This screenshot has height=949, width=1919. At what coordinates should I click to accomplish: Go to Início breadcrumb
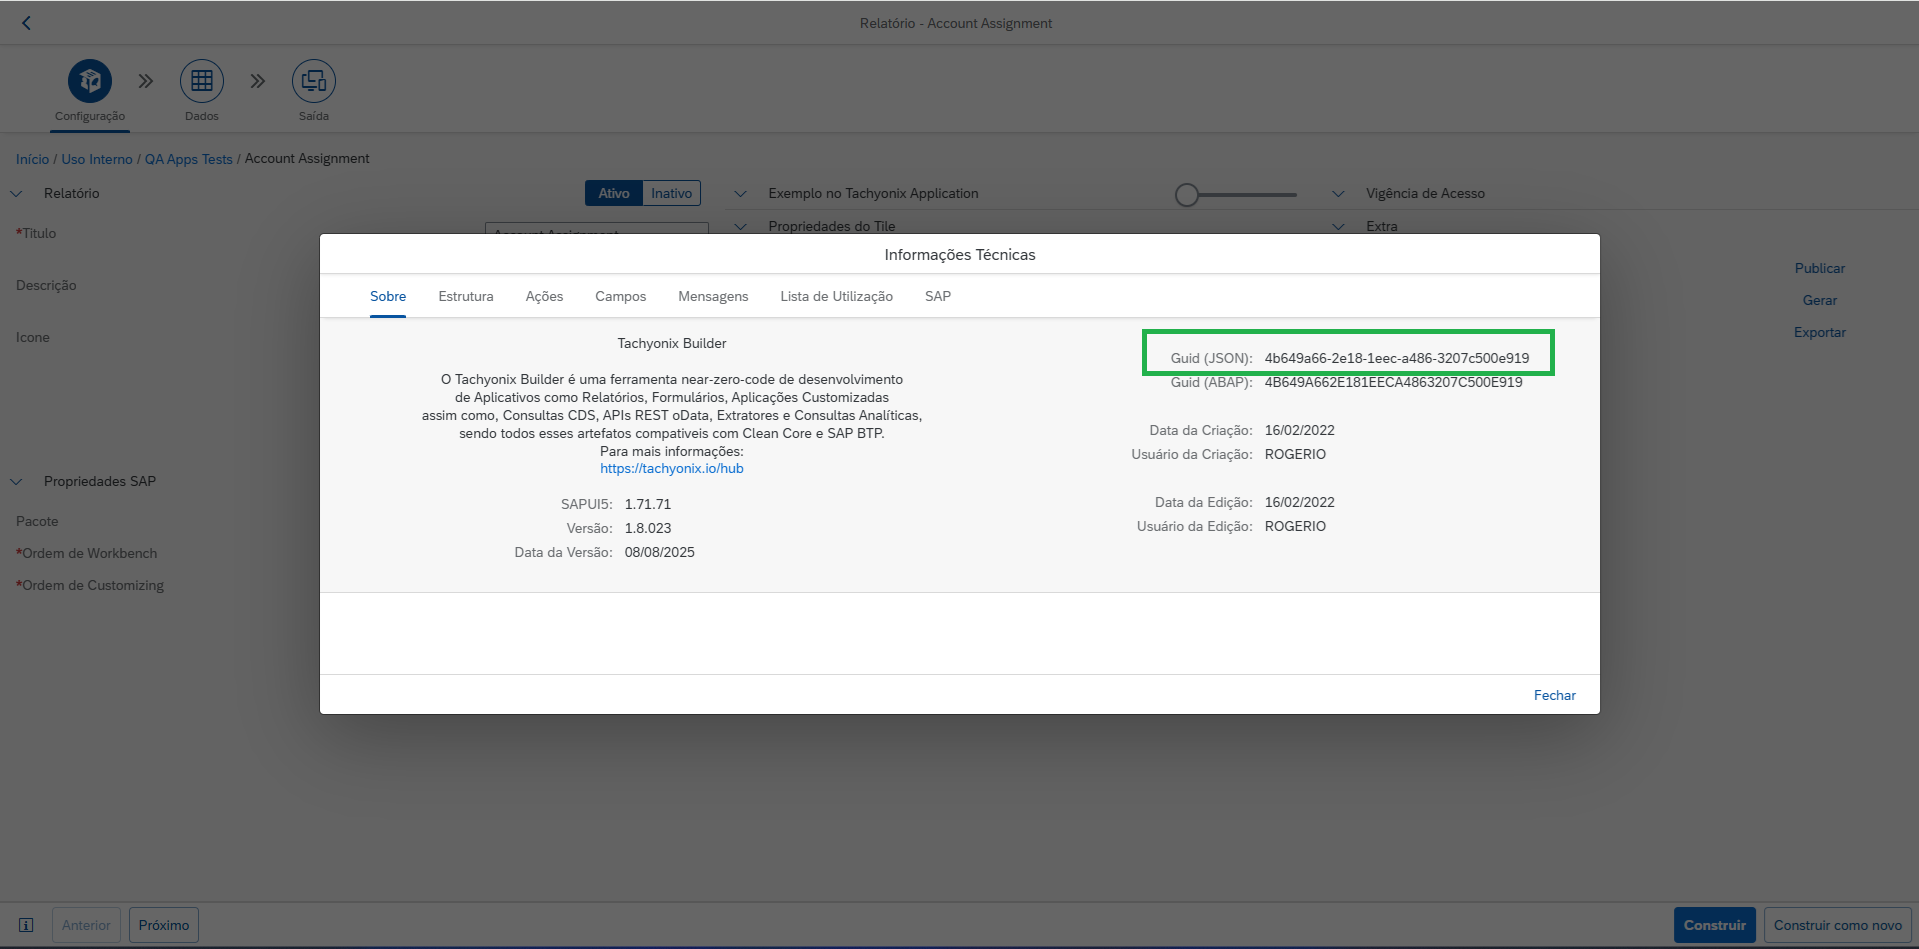[x=32, y=159]
